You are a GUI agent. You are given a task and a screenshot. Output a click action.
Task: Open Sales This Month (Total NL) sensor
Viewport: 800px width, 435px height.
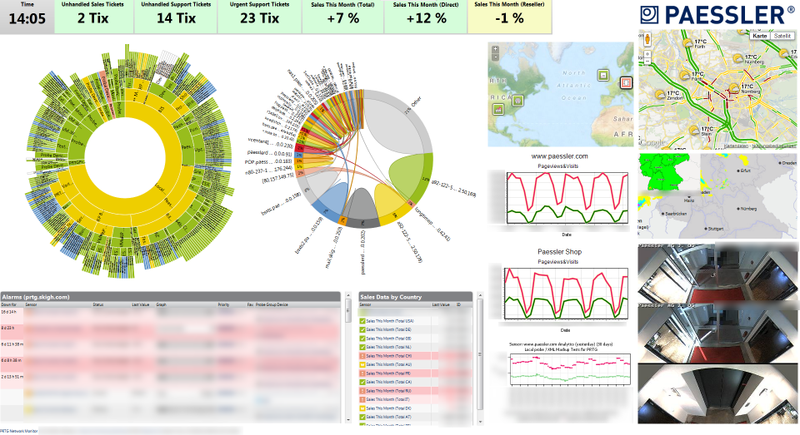coord(388,347)
